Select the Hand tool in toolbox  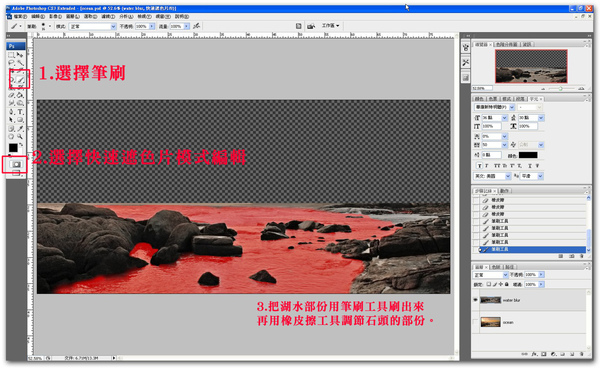pos(11,137)
